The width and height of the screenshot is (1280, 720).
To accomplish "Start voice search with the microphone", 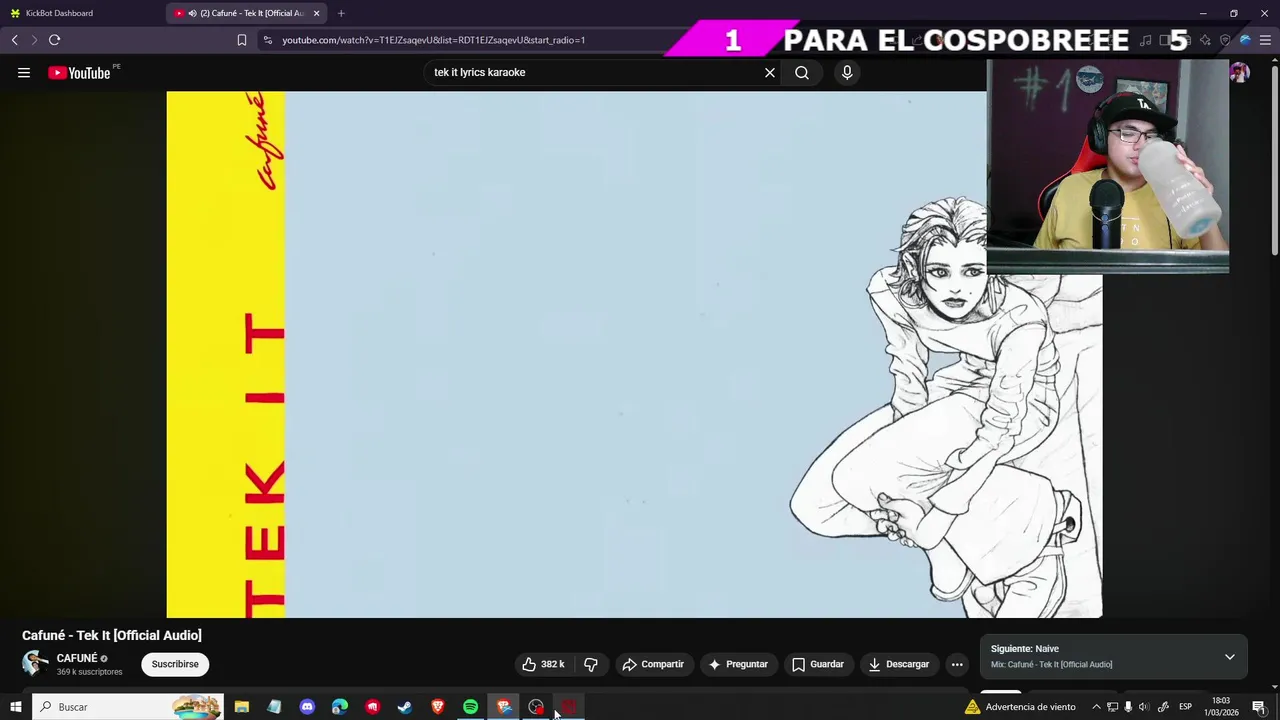I will tap(847, 72).
